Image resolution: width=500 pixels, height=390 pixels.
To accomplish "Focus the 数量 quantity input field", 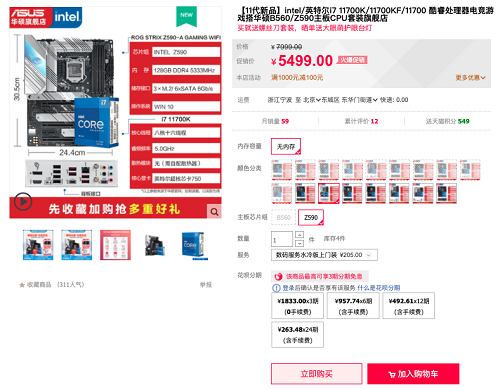I will (282, 239).
